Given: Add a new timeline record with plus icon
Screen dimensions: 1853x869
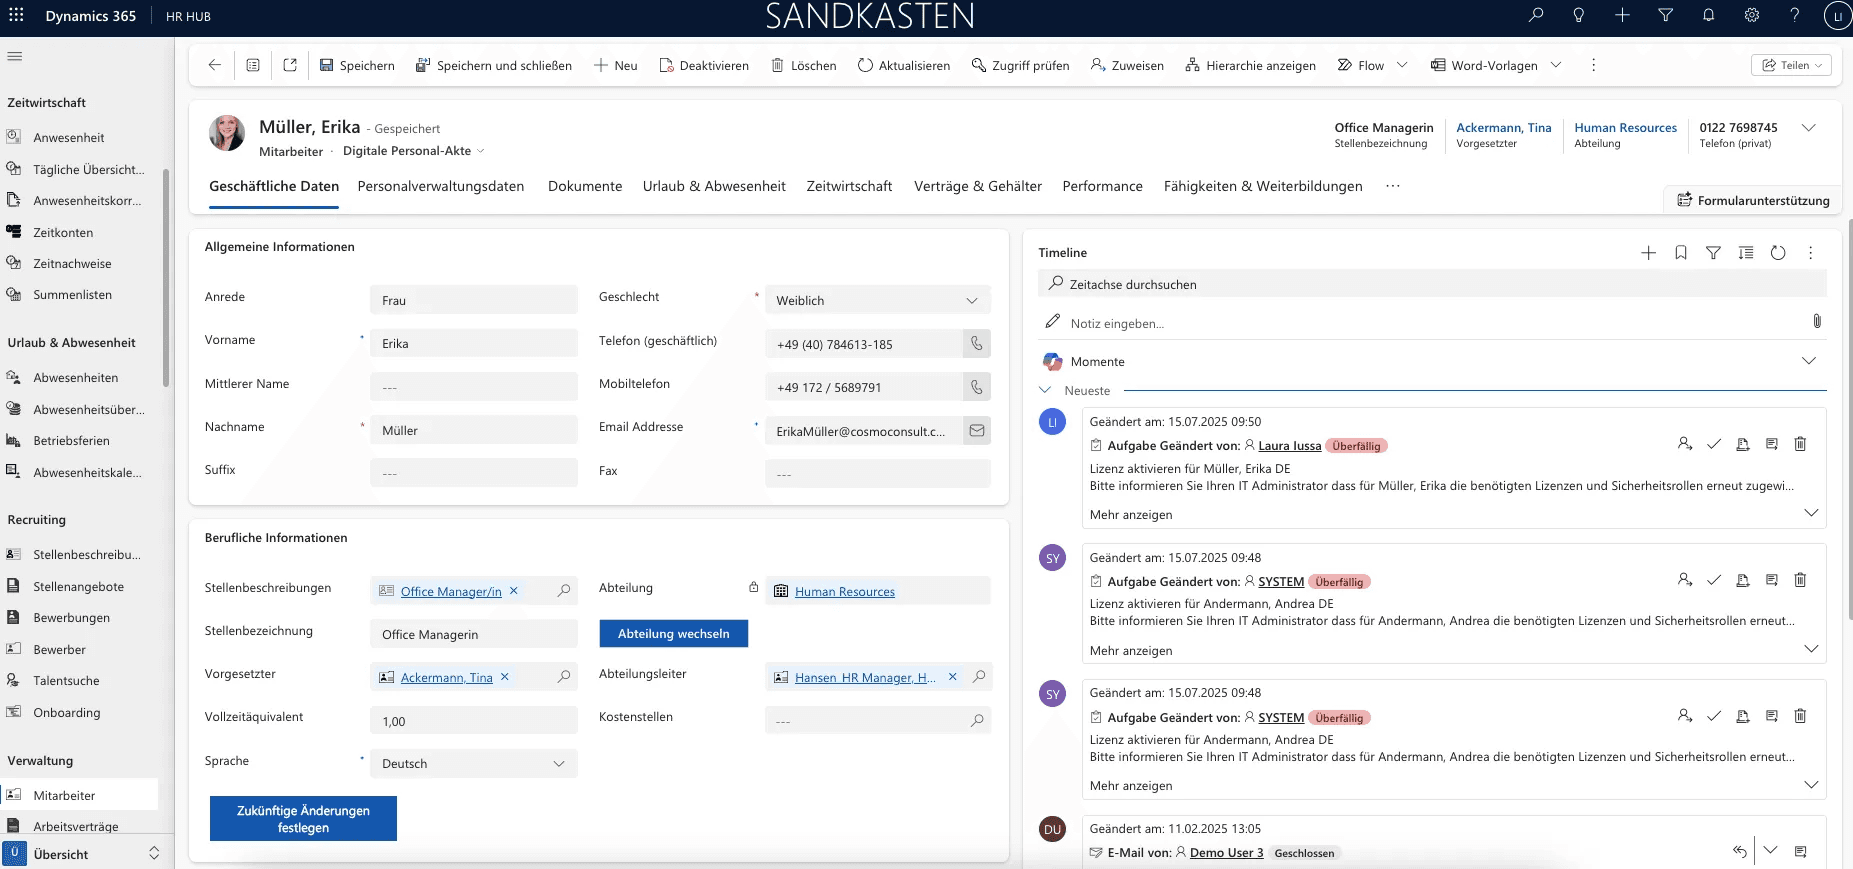Looking at the screenshot, I should coord(1649,253).
